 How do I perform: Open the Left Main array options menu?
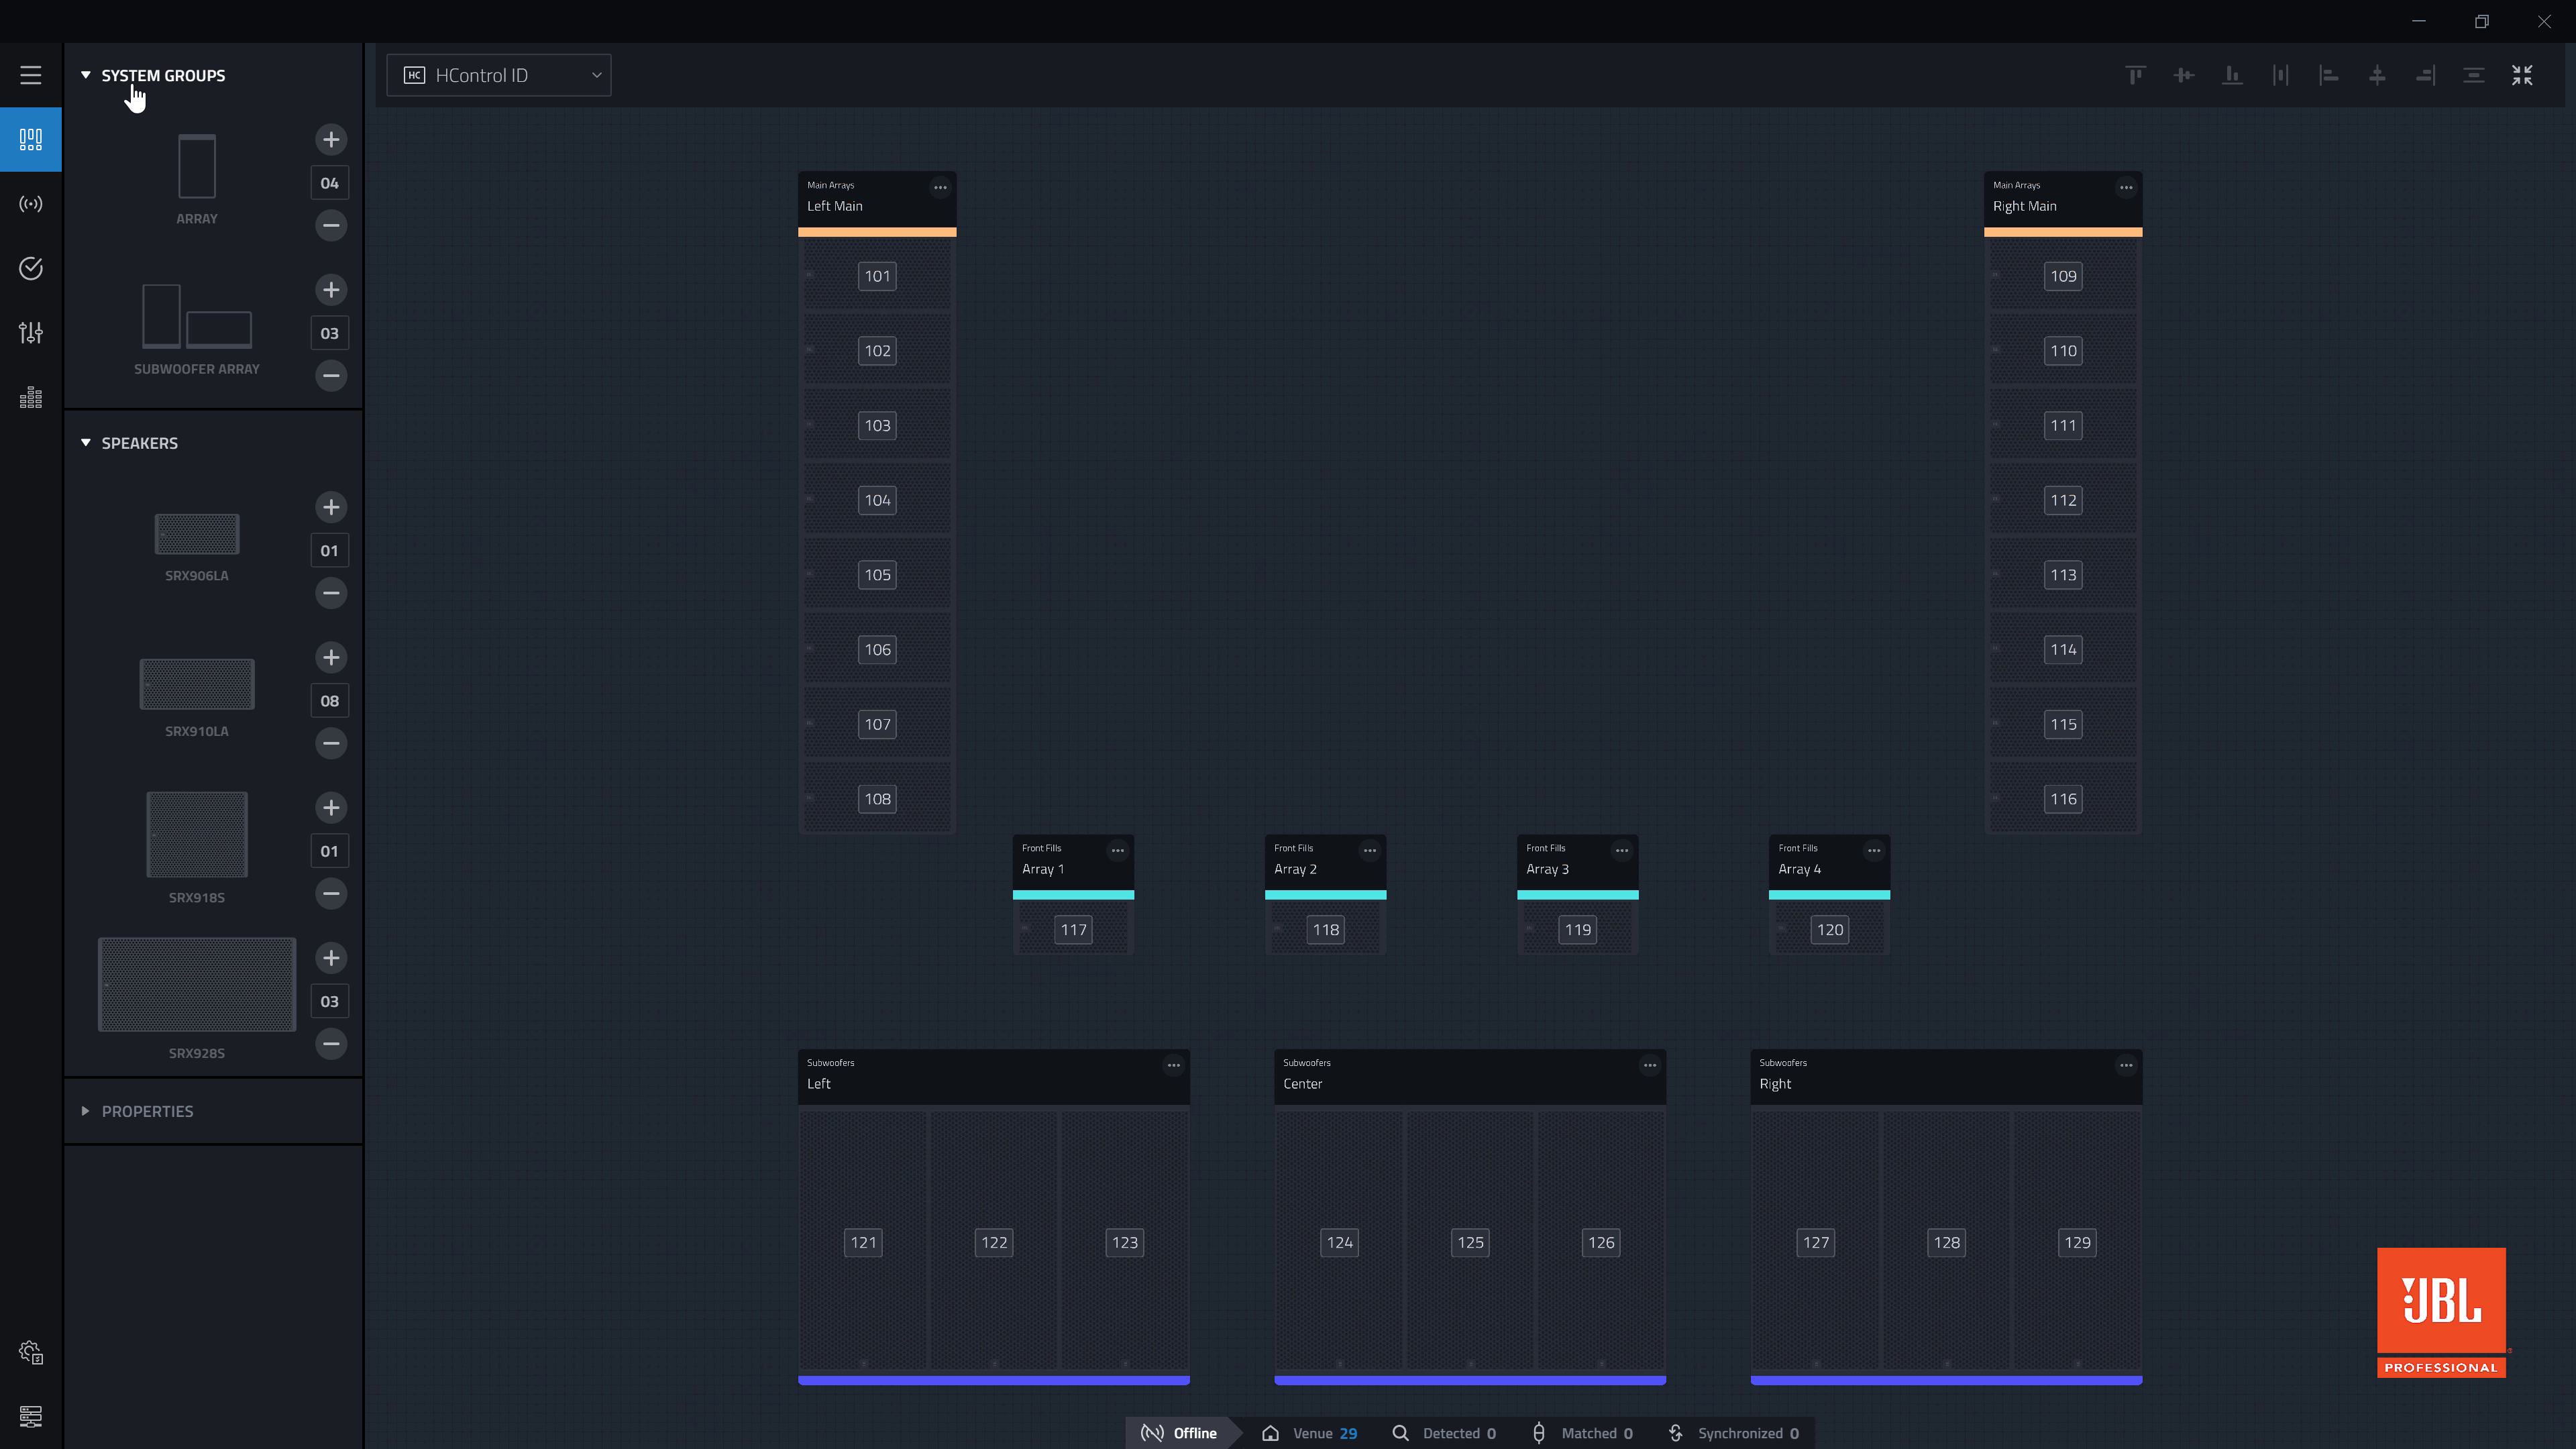coord(940,187)
